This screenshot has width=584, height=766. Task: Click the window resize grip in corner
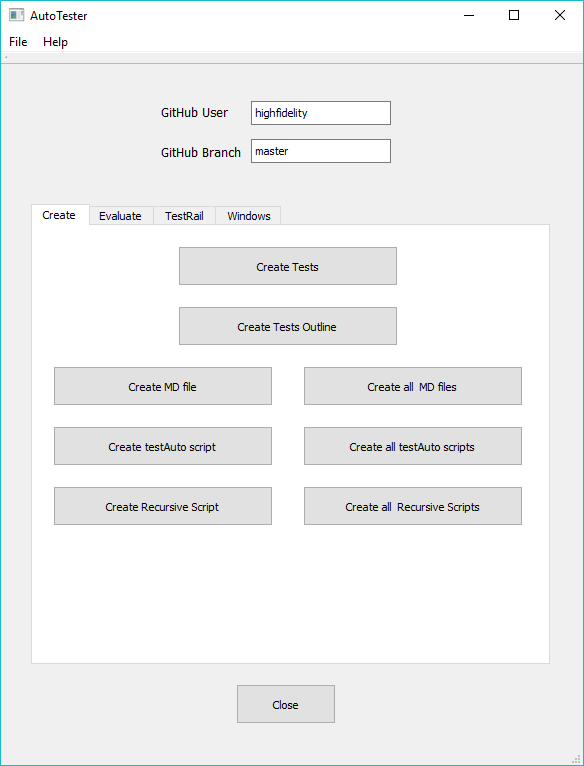coord(575,757)
